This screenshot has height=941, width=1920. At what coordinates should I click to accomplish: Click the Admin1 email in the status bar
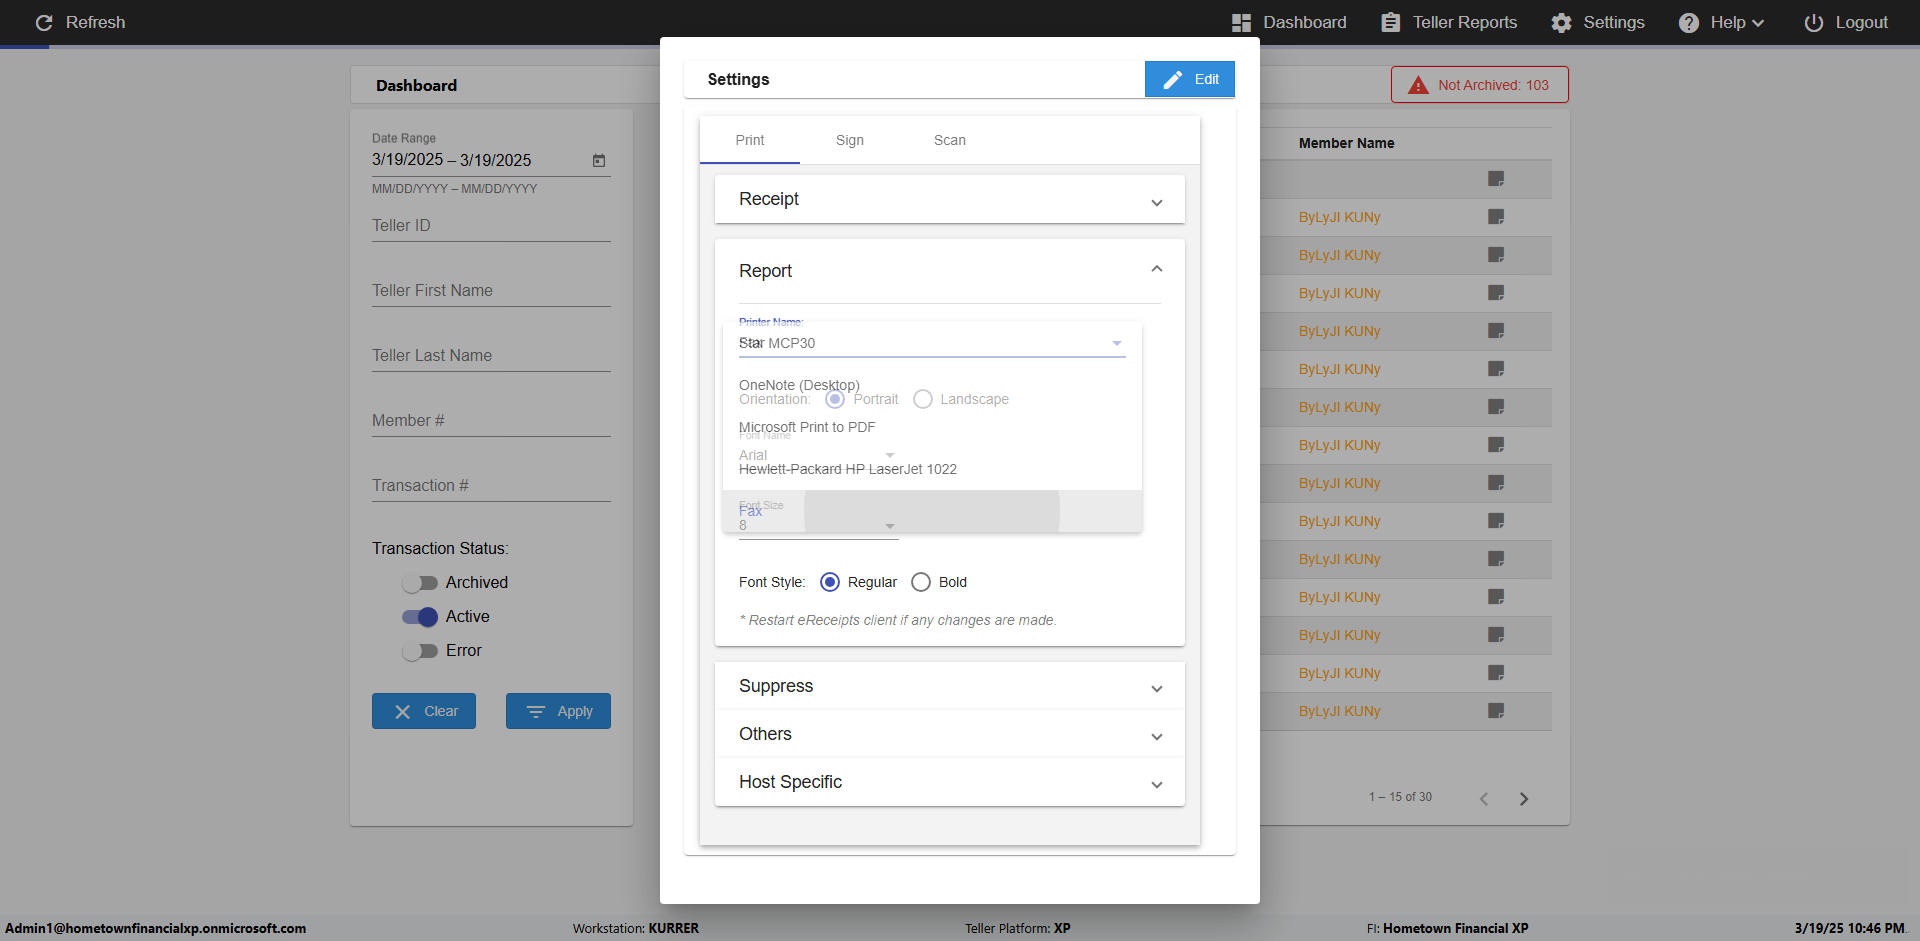coord(156,928)
